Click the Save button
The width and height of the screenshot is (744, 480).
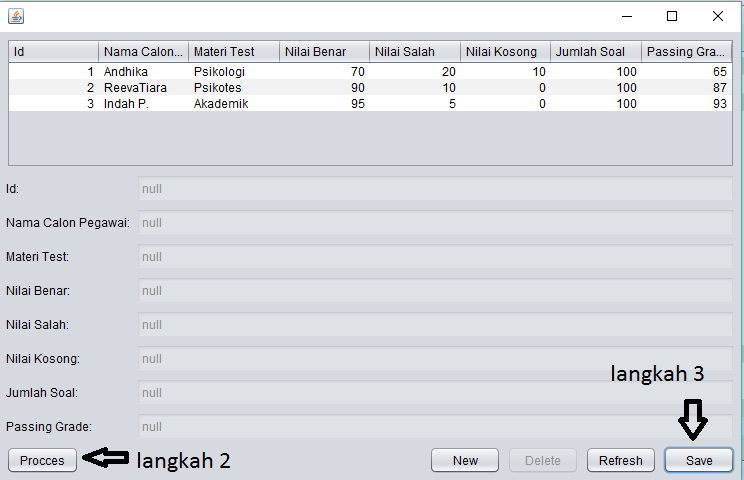click(699, 460)
